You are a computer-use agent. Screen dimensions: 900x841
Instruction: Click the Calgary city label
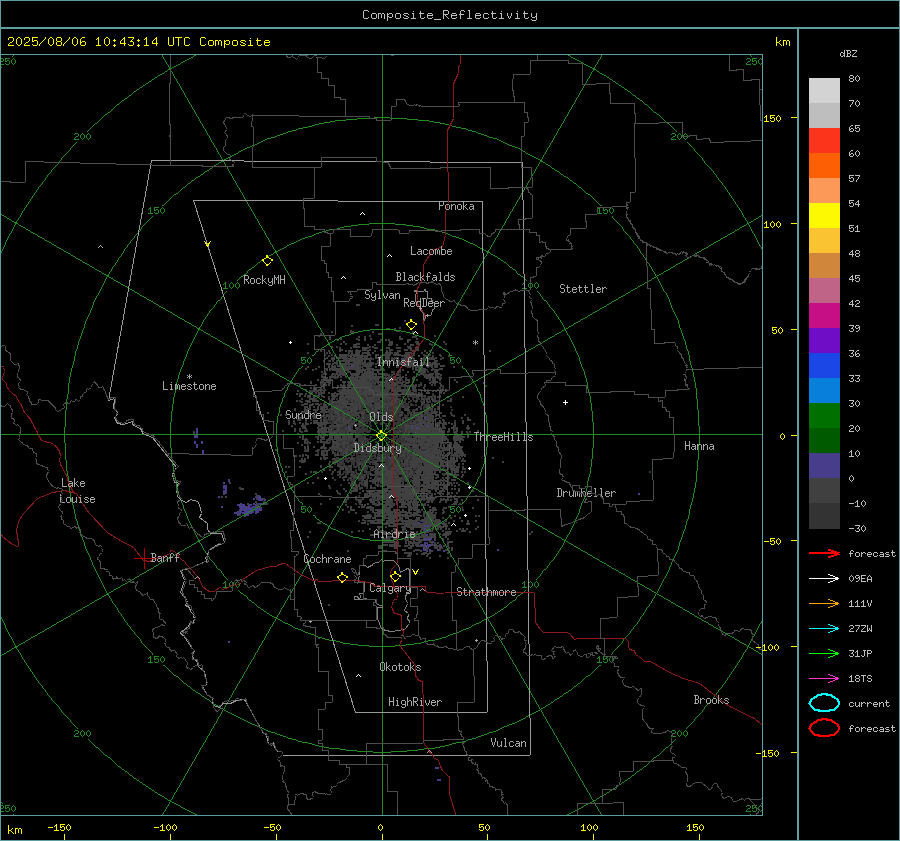click(390, 588)
